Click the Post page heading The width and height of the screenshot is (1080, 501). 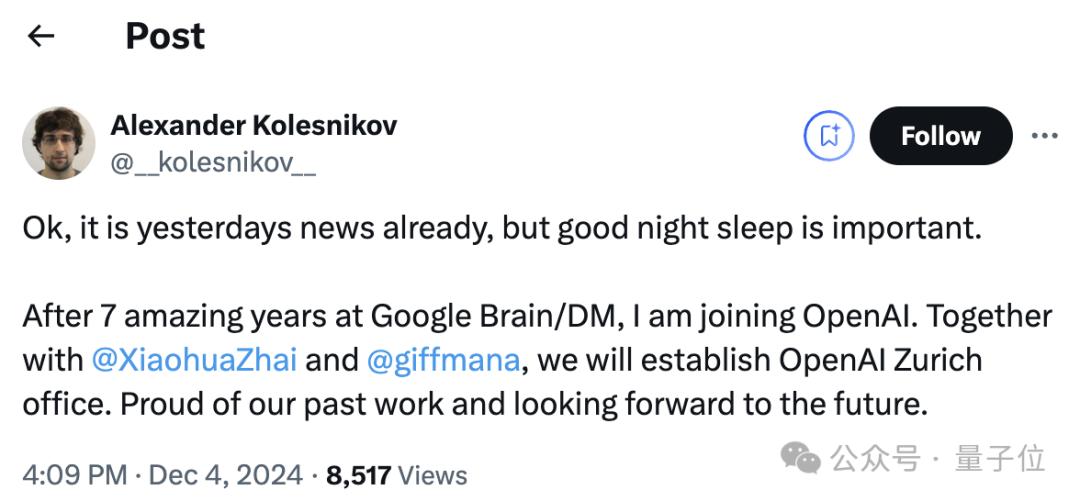pyautogui.click(x=165, y=36)
